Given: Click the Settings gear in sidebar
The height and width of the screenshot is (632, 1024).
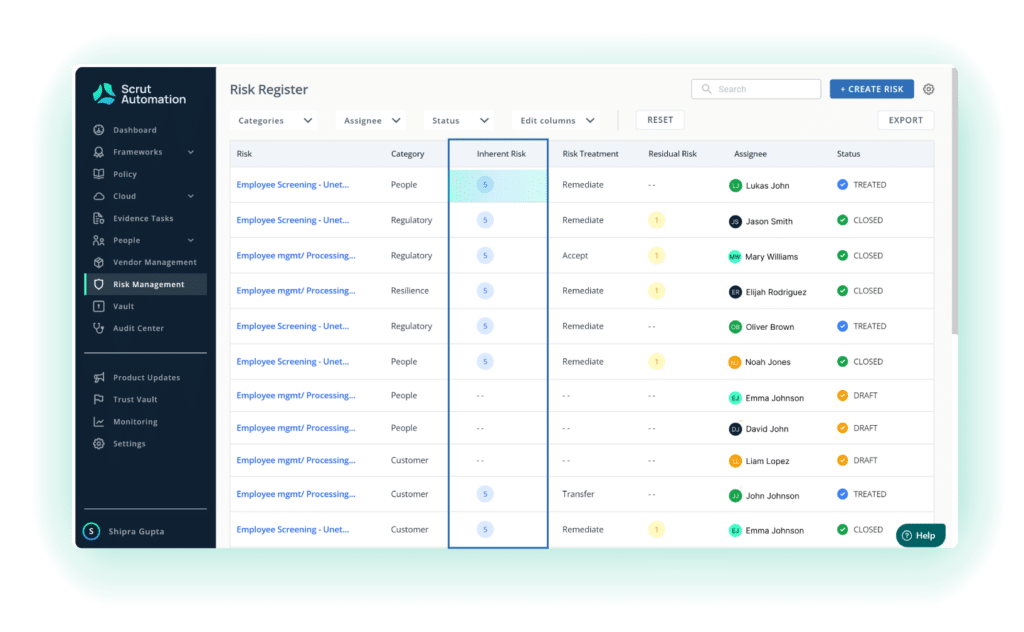Looking at the screenshot, I should [99, 444].
